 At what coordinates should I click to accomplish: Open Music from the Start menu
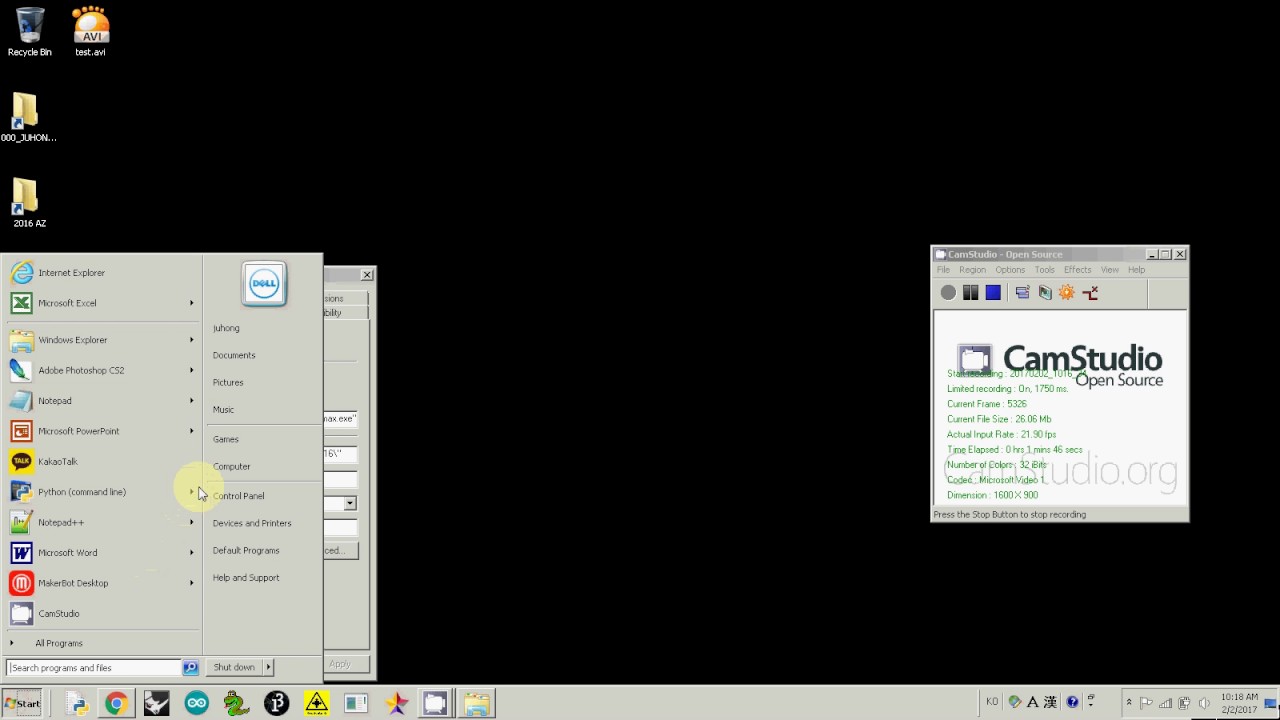pyautogui.click(x=223, y=409)
